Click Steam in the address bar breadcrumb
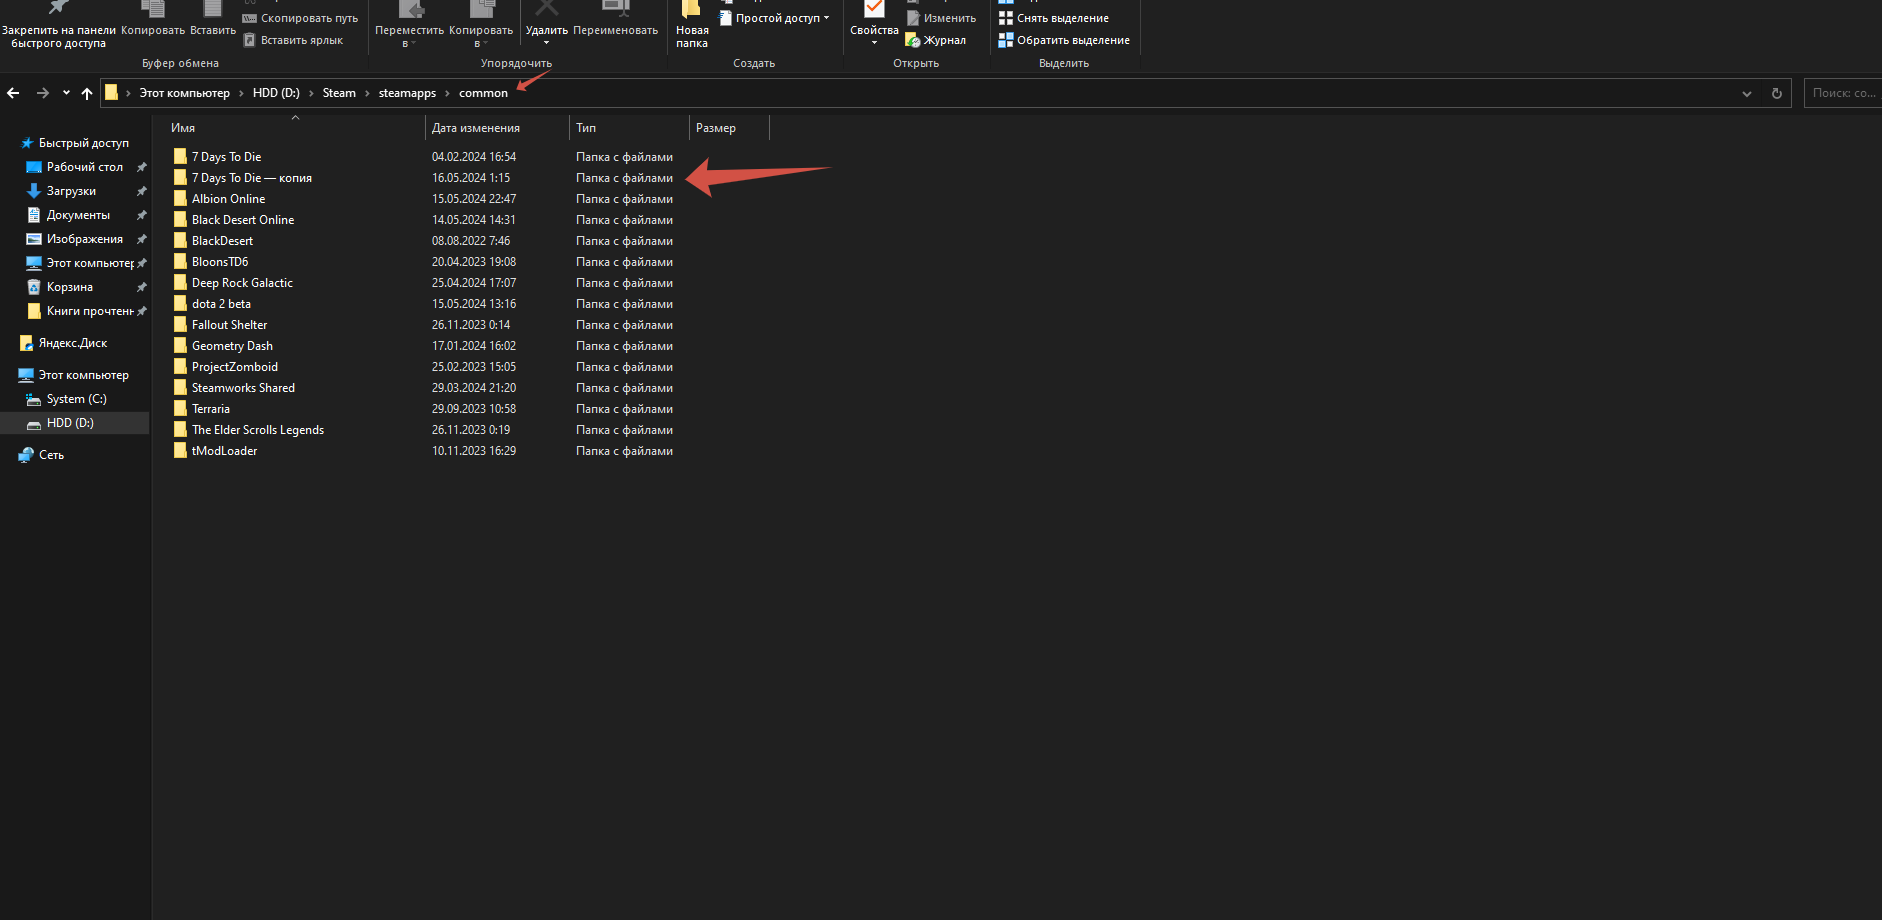Screen dimensions: 1882x920 (x=339, y=93)
